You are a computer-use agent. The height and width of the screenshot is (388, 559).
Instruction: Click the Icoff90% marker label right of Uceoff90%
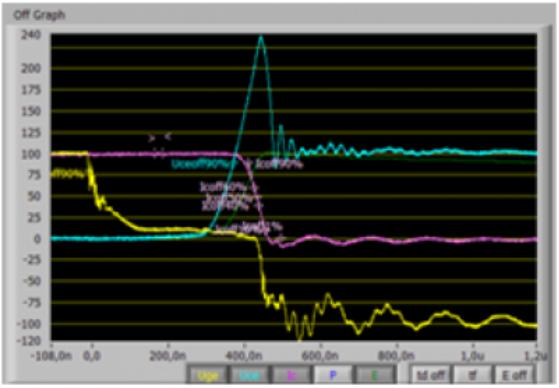[x=279, y=164]
